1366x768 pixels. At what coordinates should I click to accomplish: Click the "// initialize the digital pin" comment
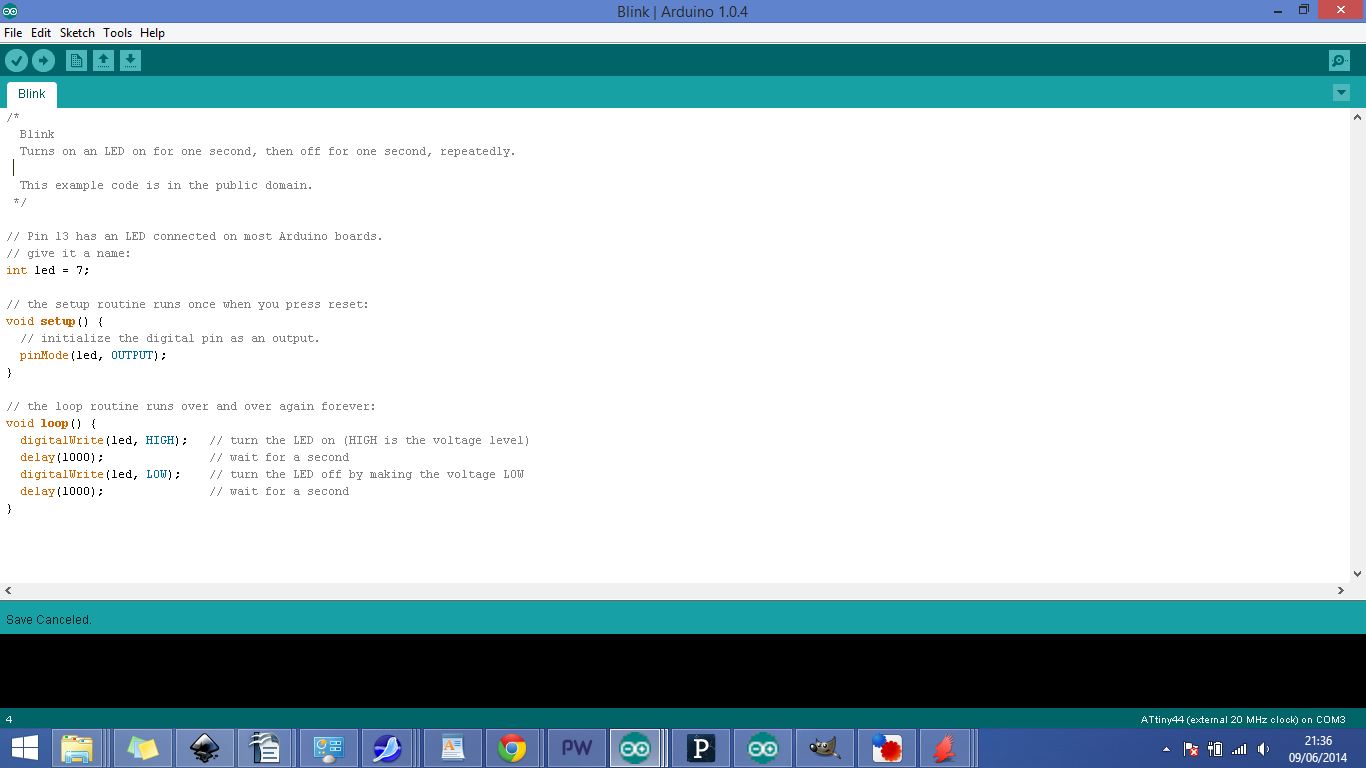click(170, 338)
